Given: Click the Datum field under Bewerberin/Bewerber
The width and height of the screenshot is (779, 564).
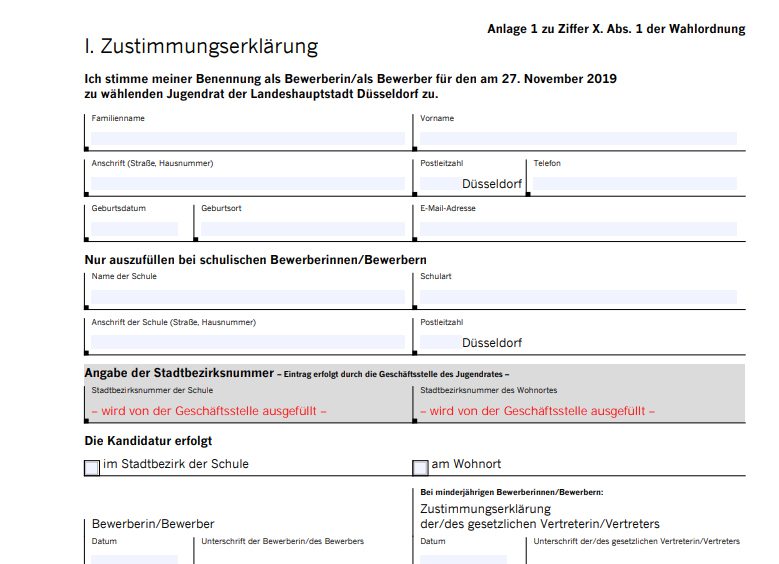Looking at the screenshot, I should point(134,558).
